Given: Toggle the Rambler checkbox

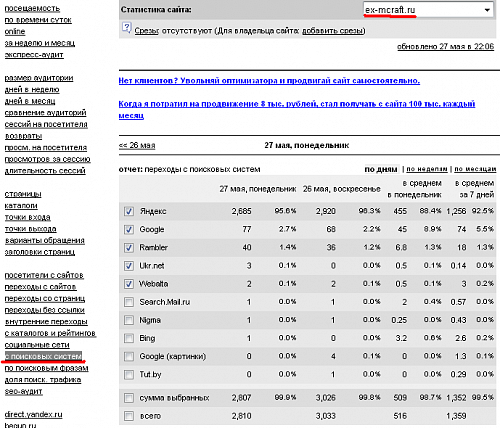Looking at the screenshot, I should tap(129, 248).
